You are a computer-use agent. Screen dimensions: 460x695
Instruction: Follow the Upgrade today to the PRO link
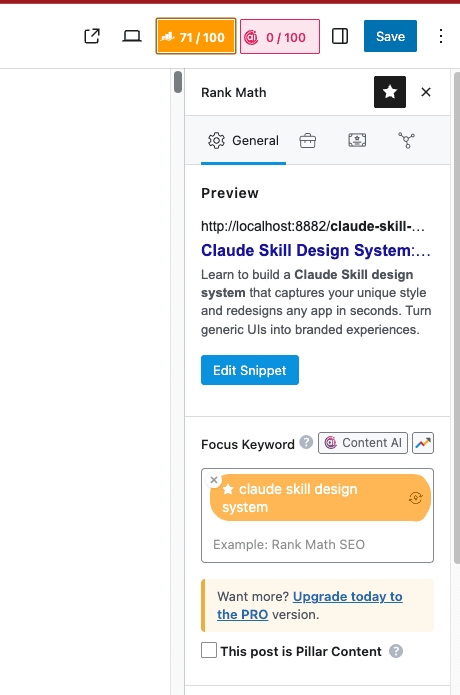(x=310, y=605)
